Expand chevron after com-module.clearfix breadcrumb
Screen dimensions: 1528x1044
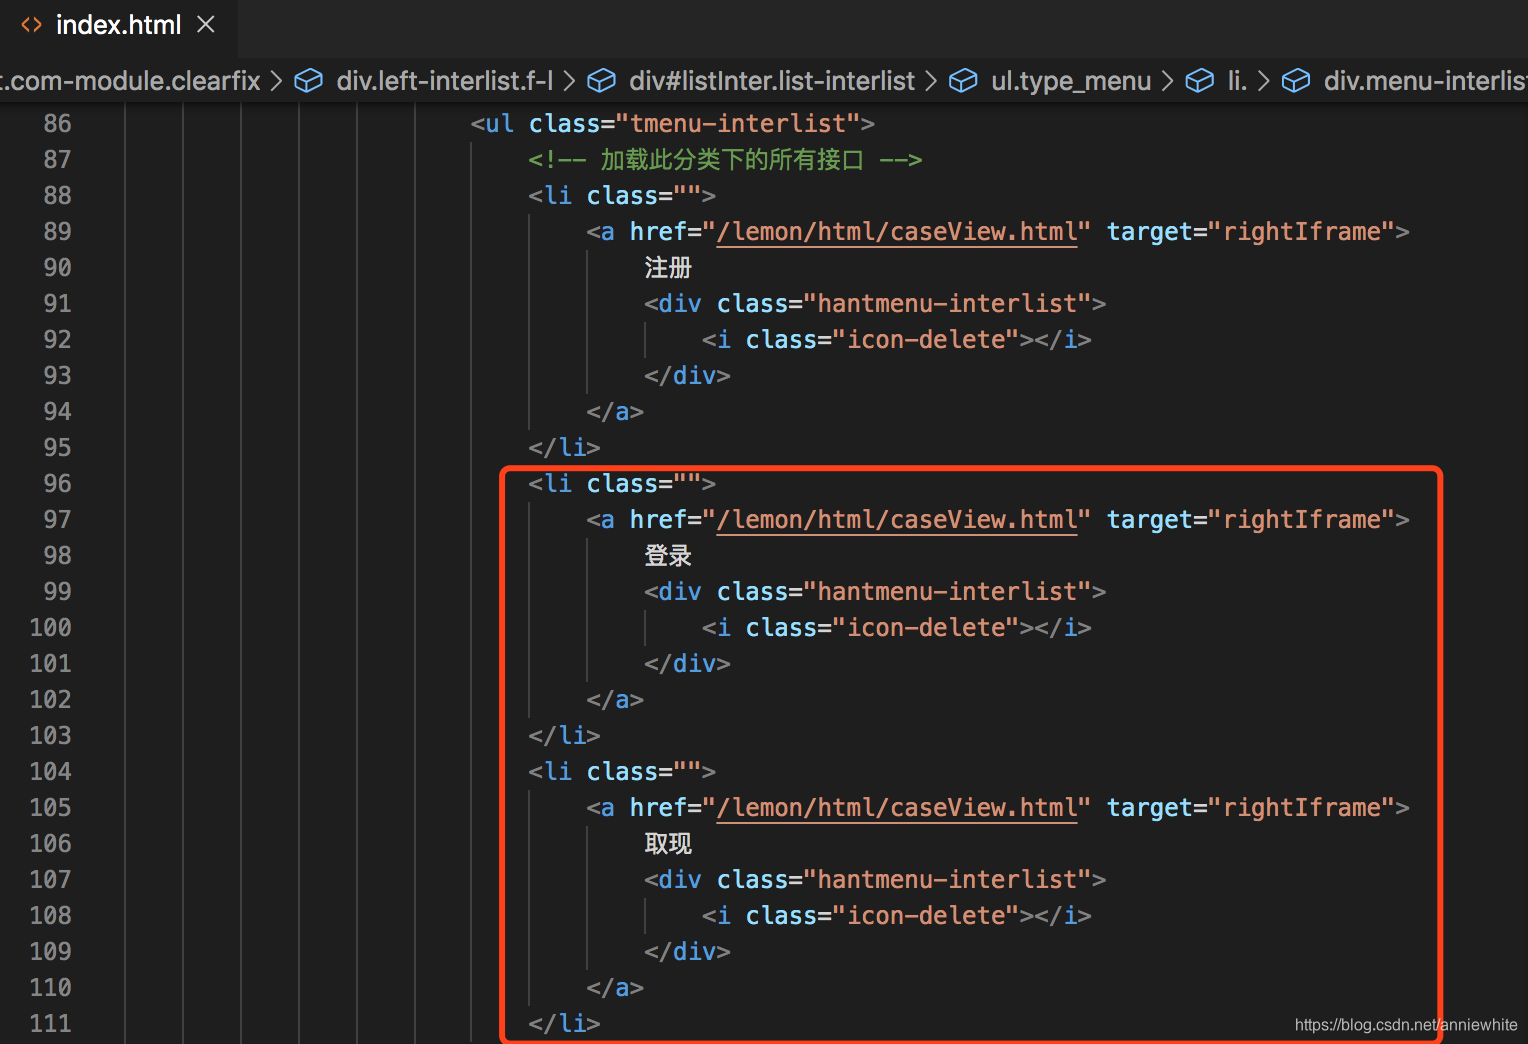(x=277, y=81)
